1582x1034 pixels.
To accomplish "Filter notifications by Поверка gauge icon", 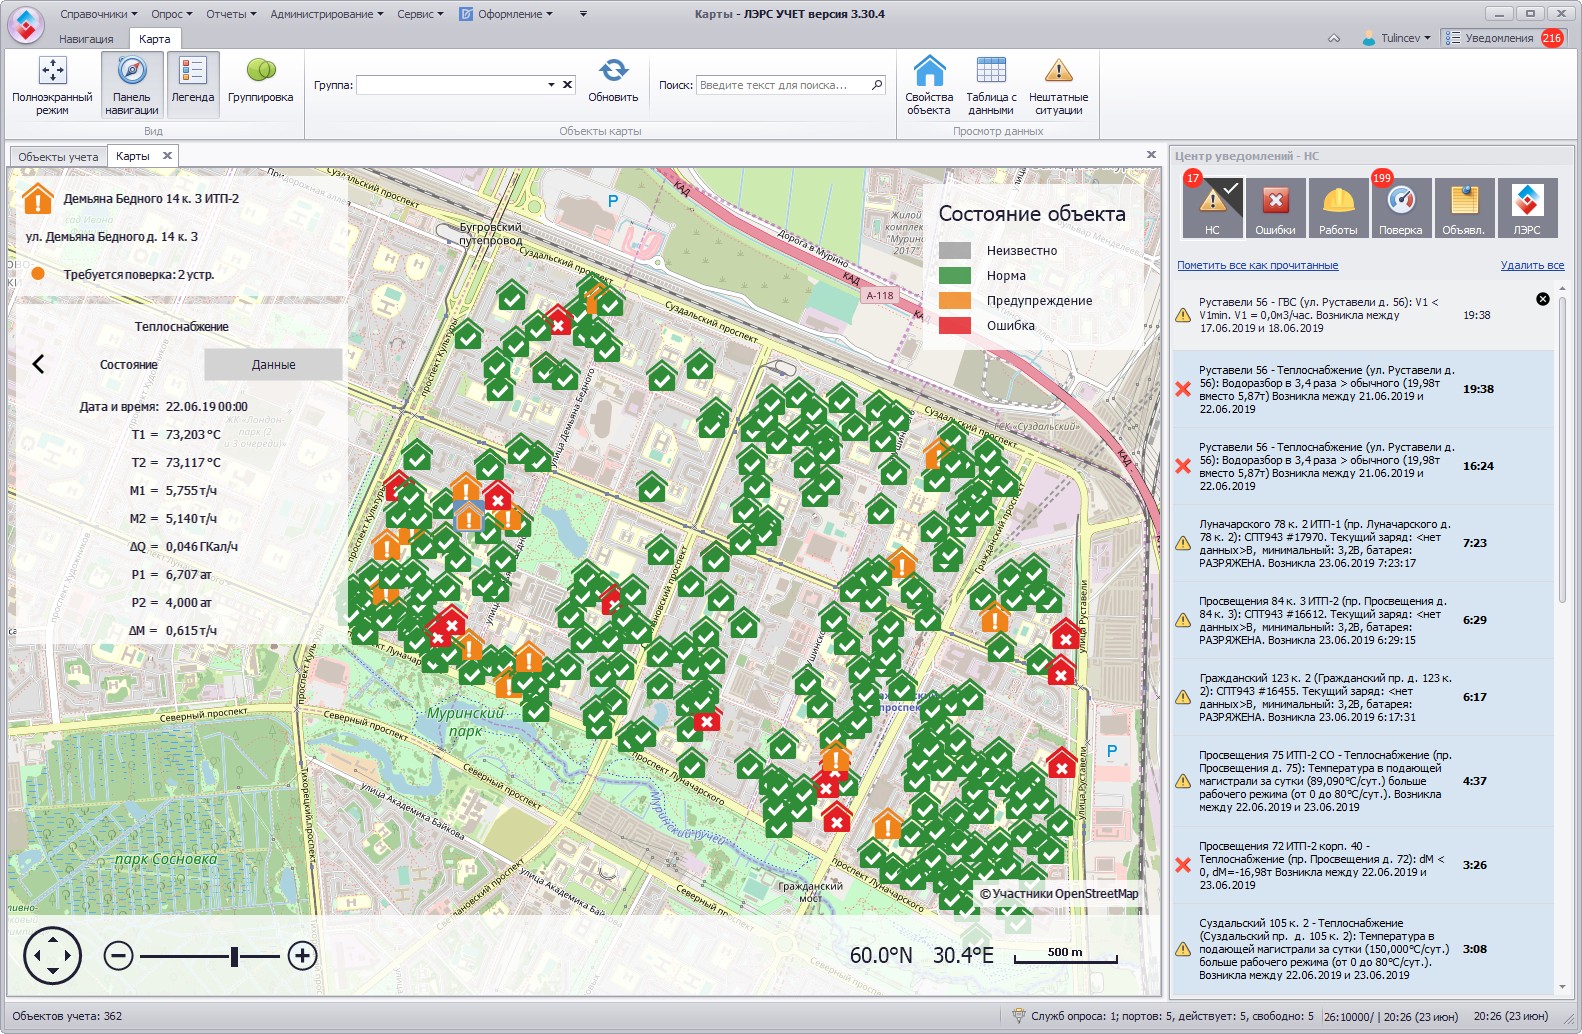I will pos(1400,208).
